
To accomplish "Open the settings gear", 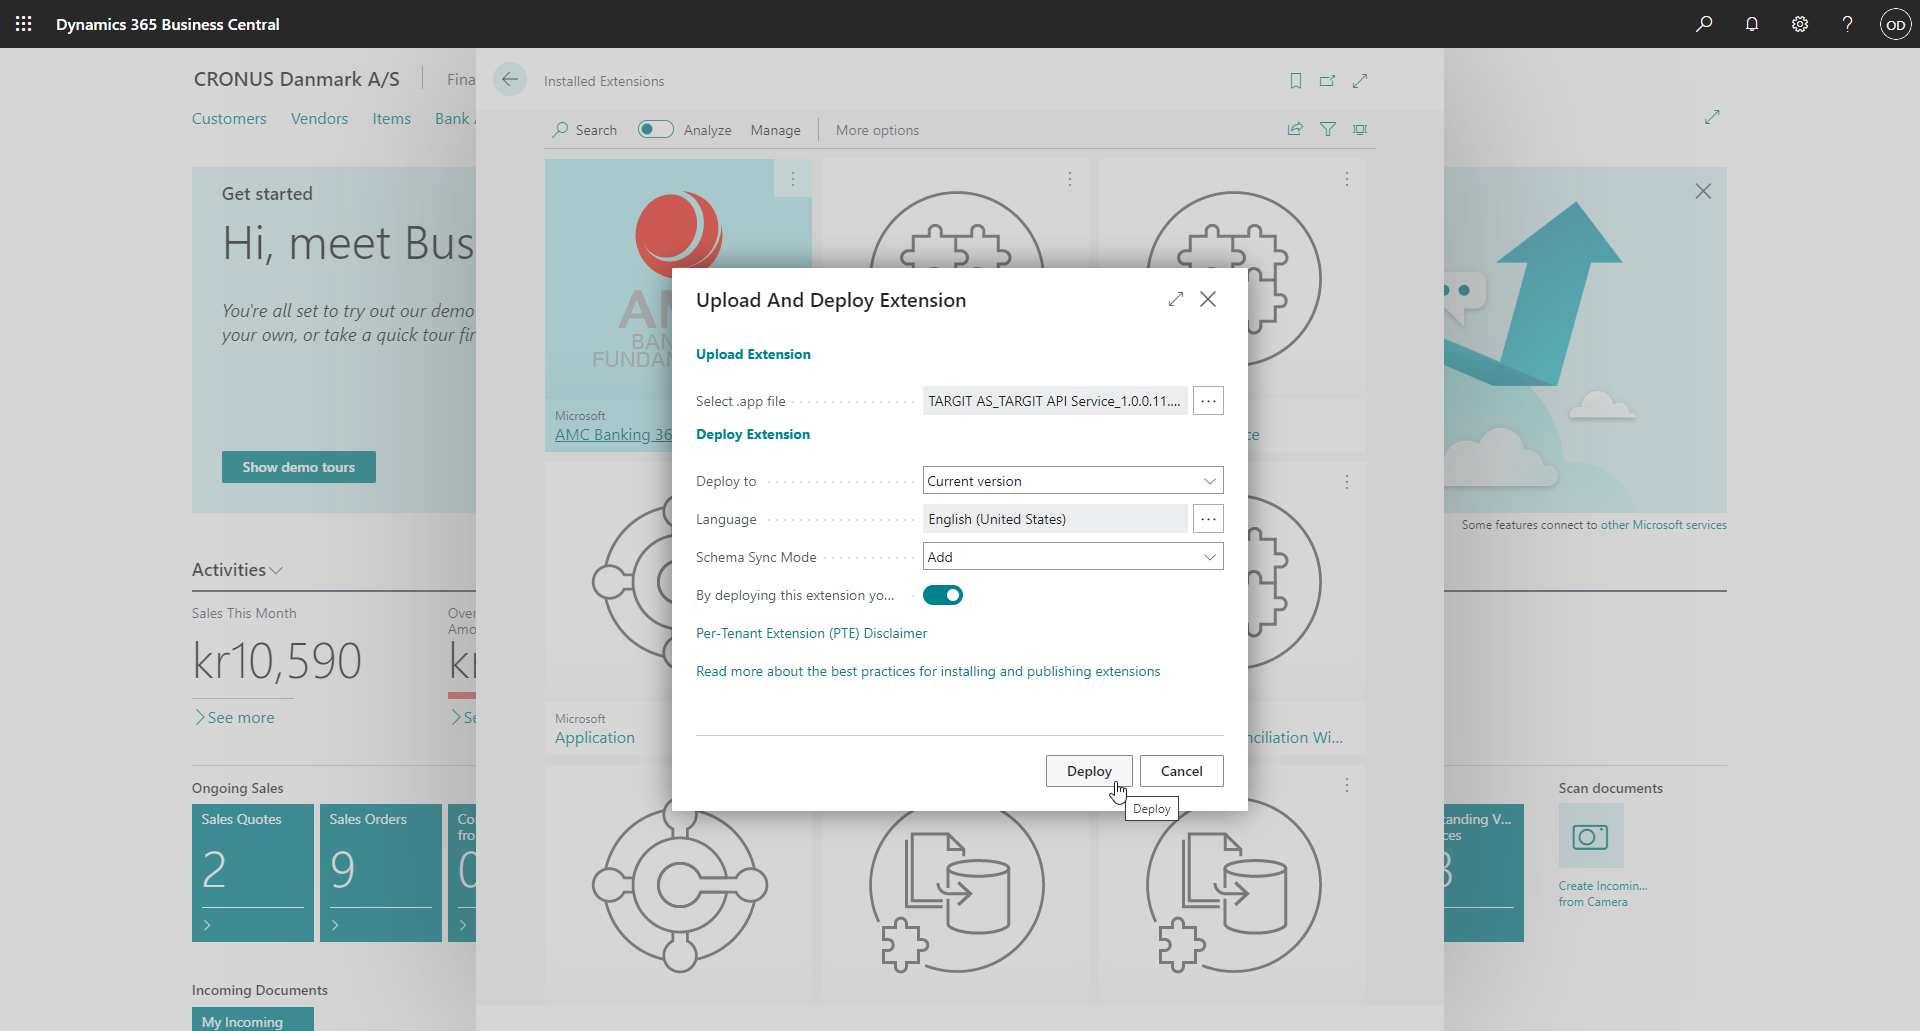I will coord(1800,24).
